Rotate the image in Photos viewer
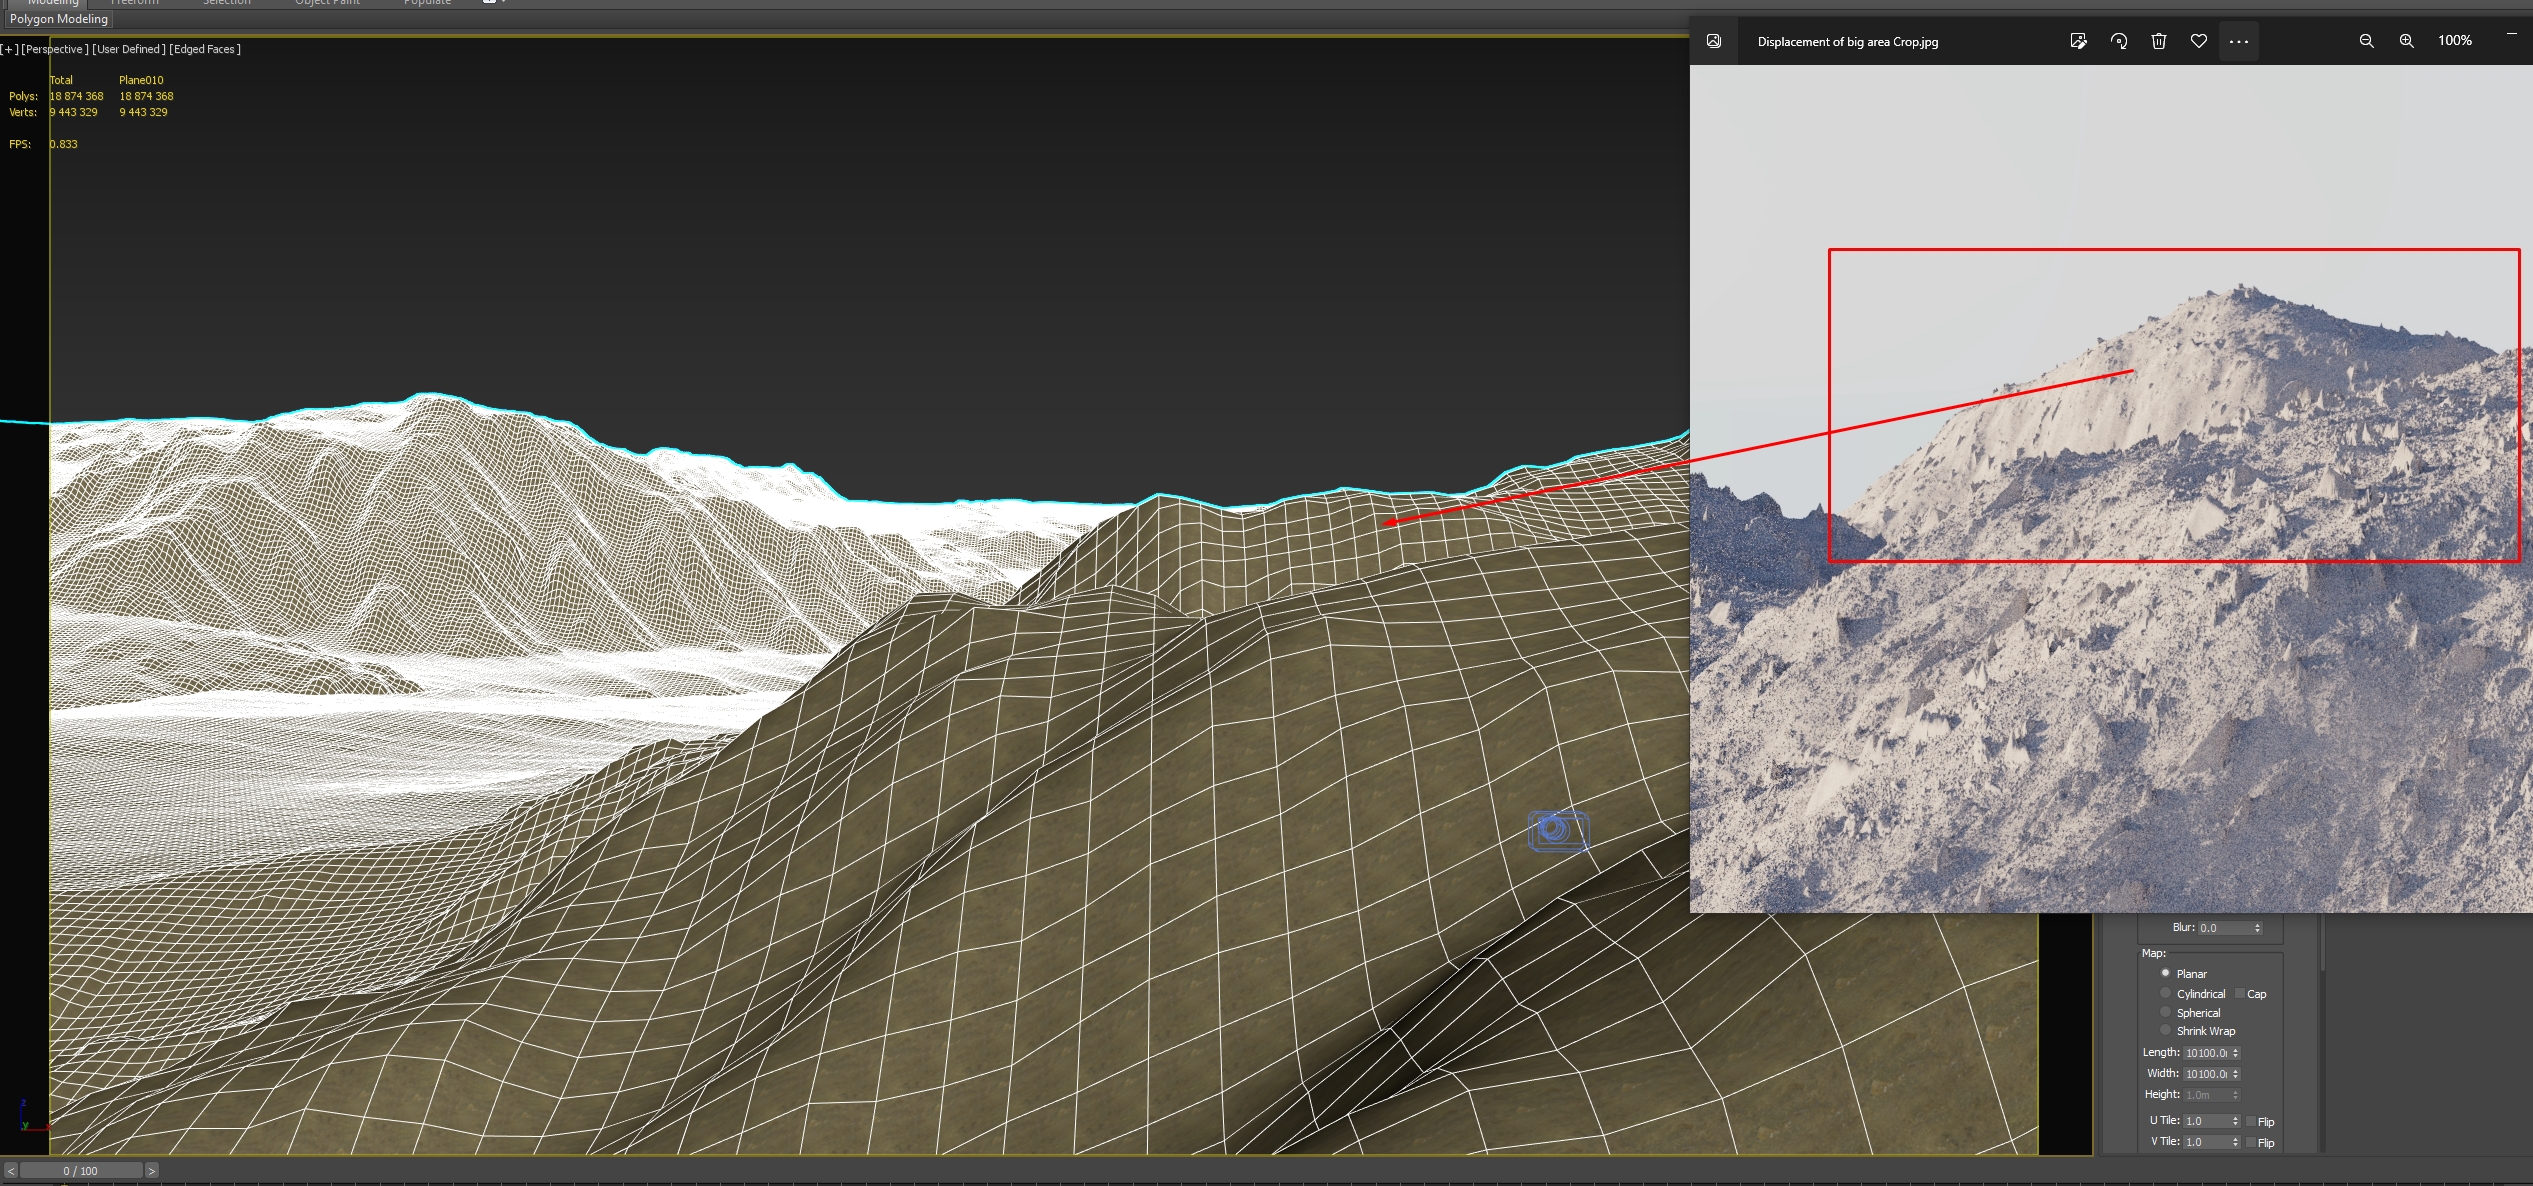The image size is (2533, 1186). [x=2119, y=41]
